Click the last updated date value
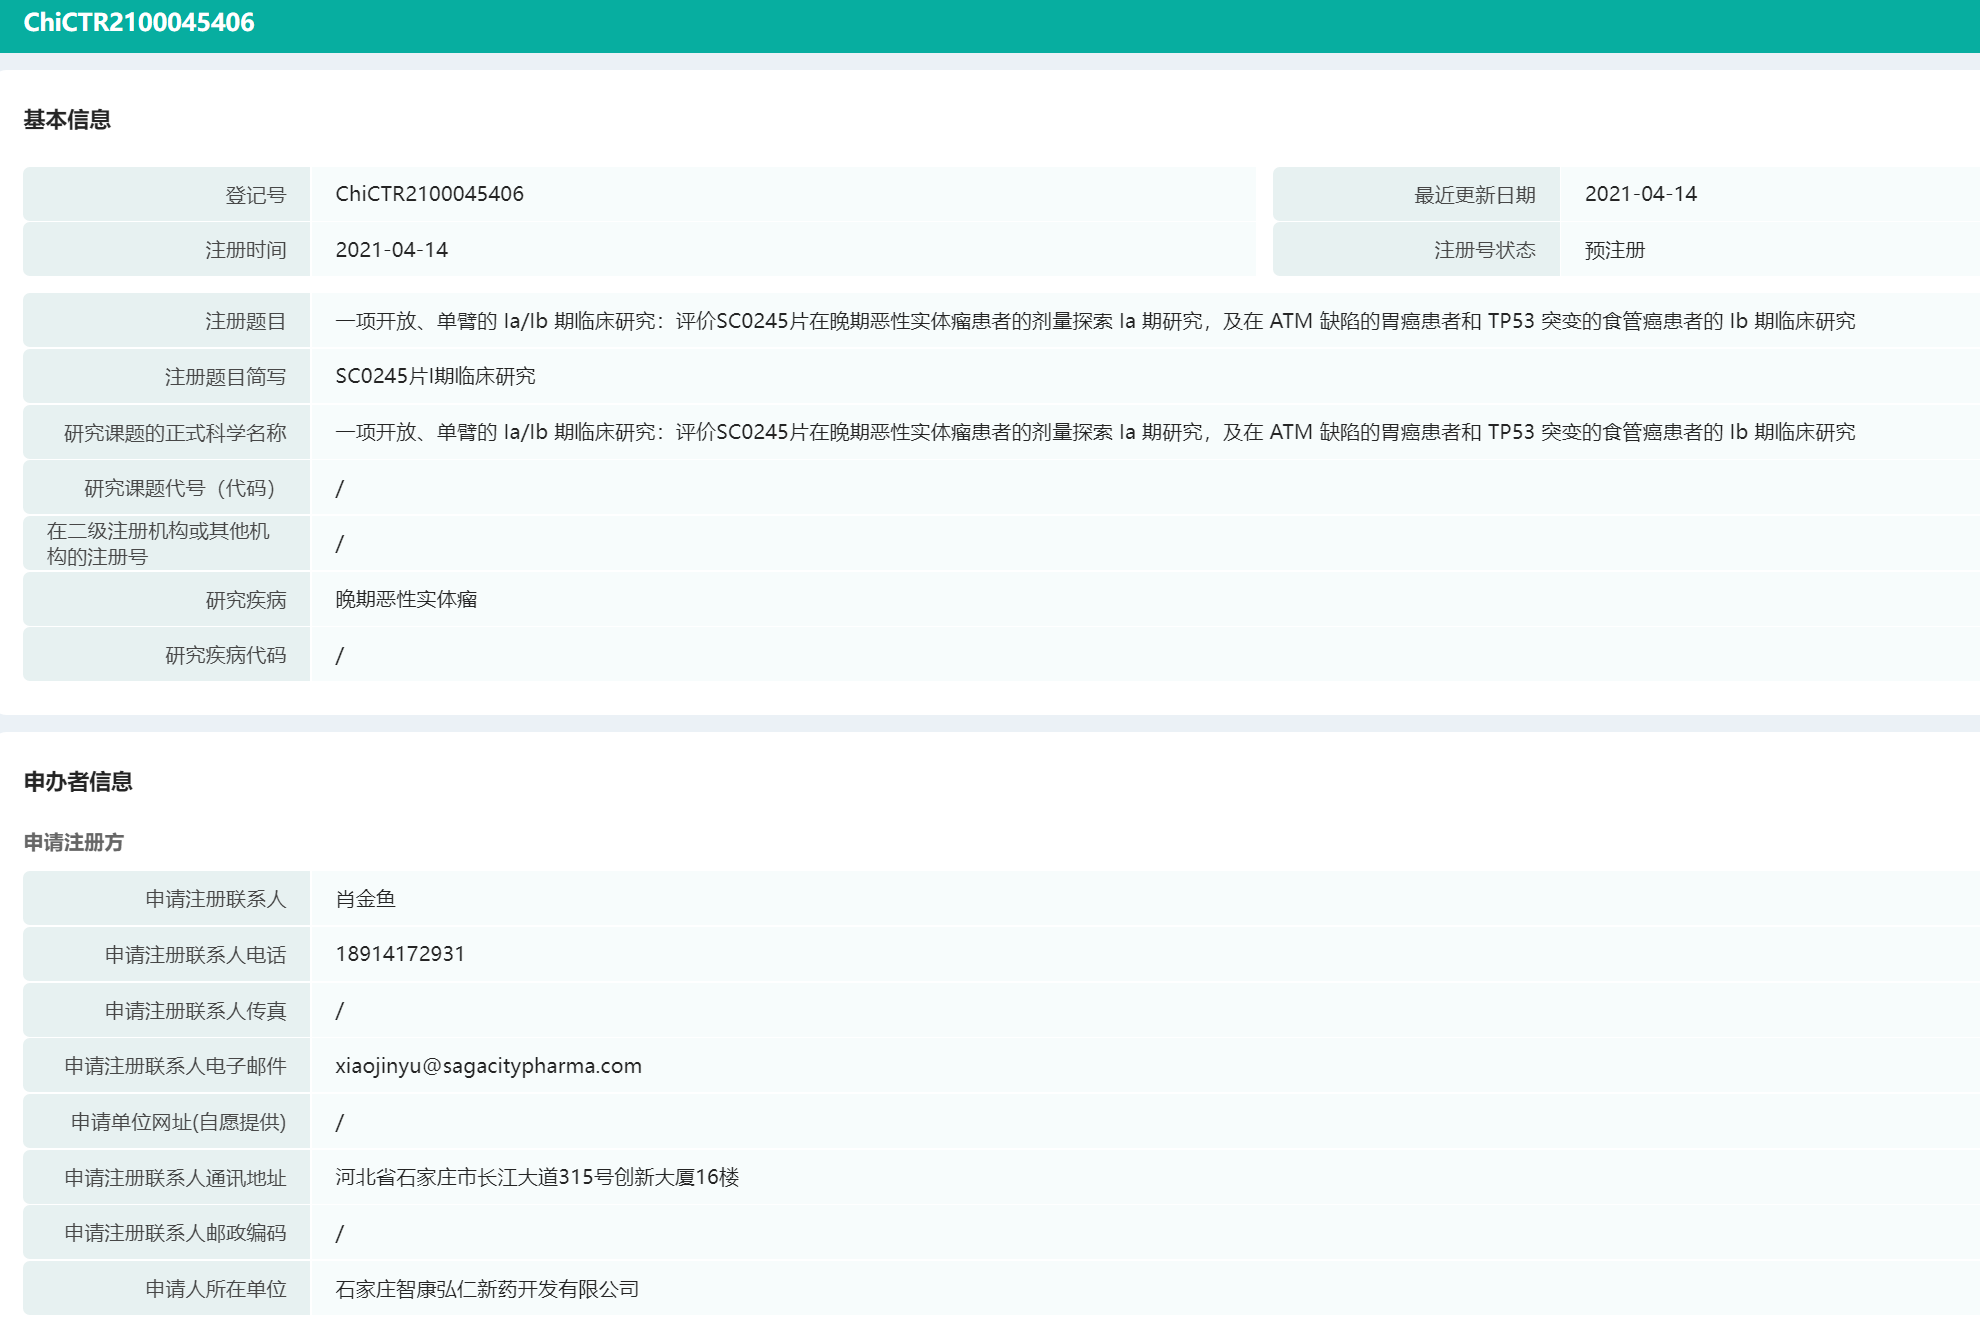1980x1343 pixels. [1640, 194]
